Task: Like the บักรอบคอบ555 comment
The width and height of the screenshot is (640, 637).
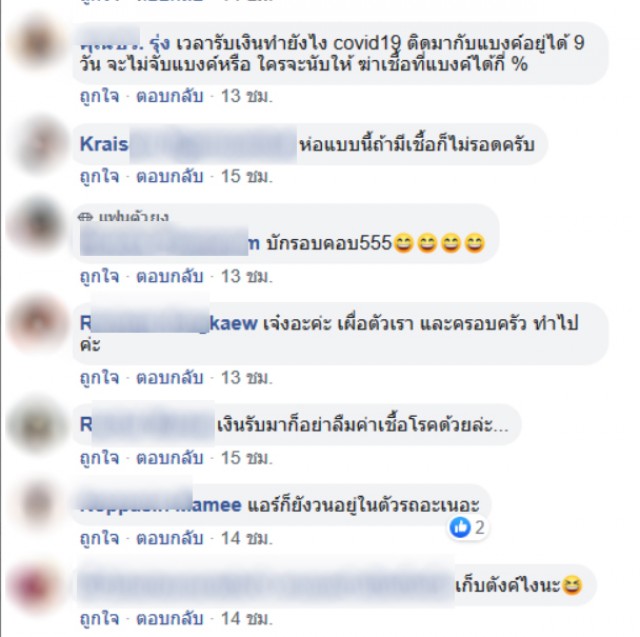Action: [x=100, y=276]
